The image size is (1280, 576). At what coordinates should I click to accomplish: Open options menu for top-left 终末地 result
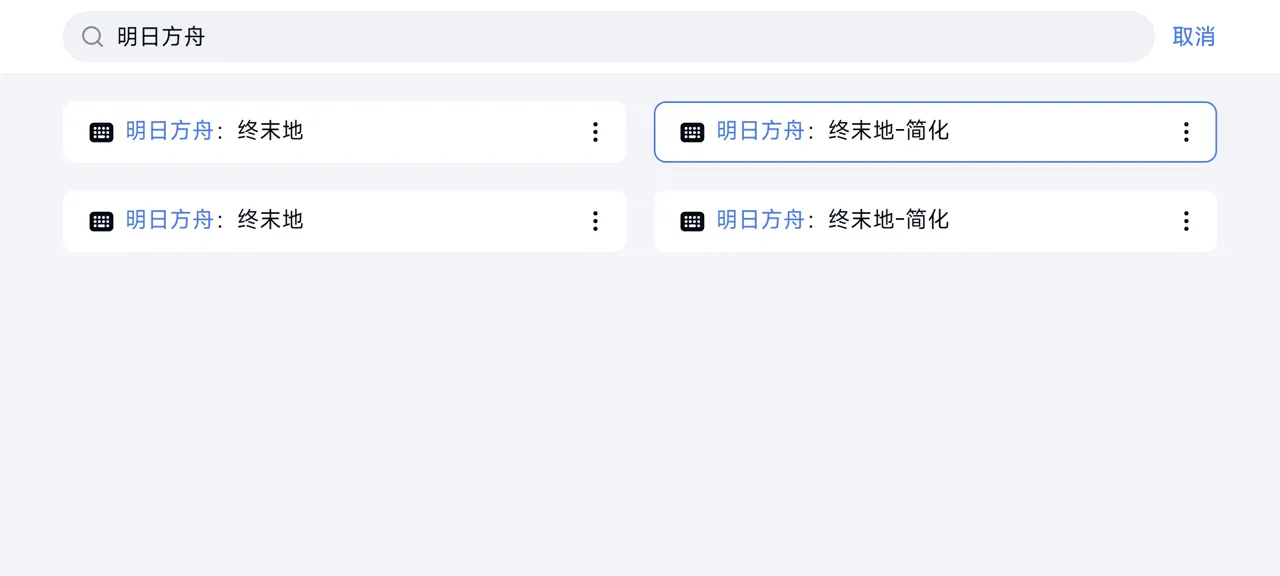(x=595, y=131)
